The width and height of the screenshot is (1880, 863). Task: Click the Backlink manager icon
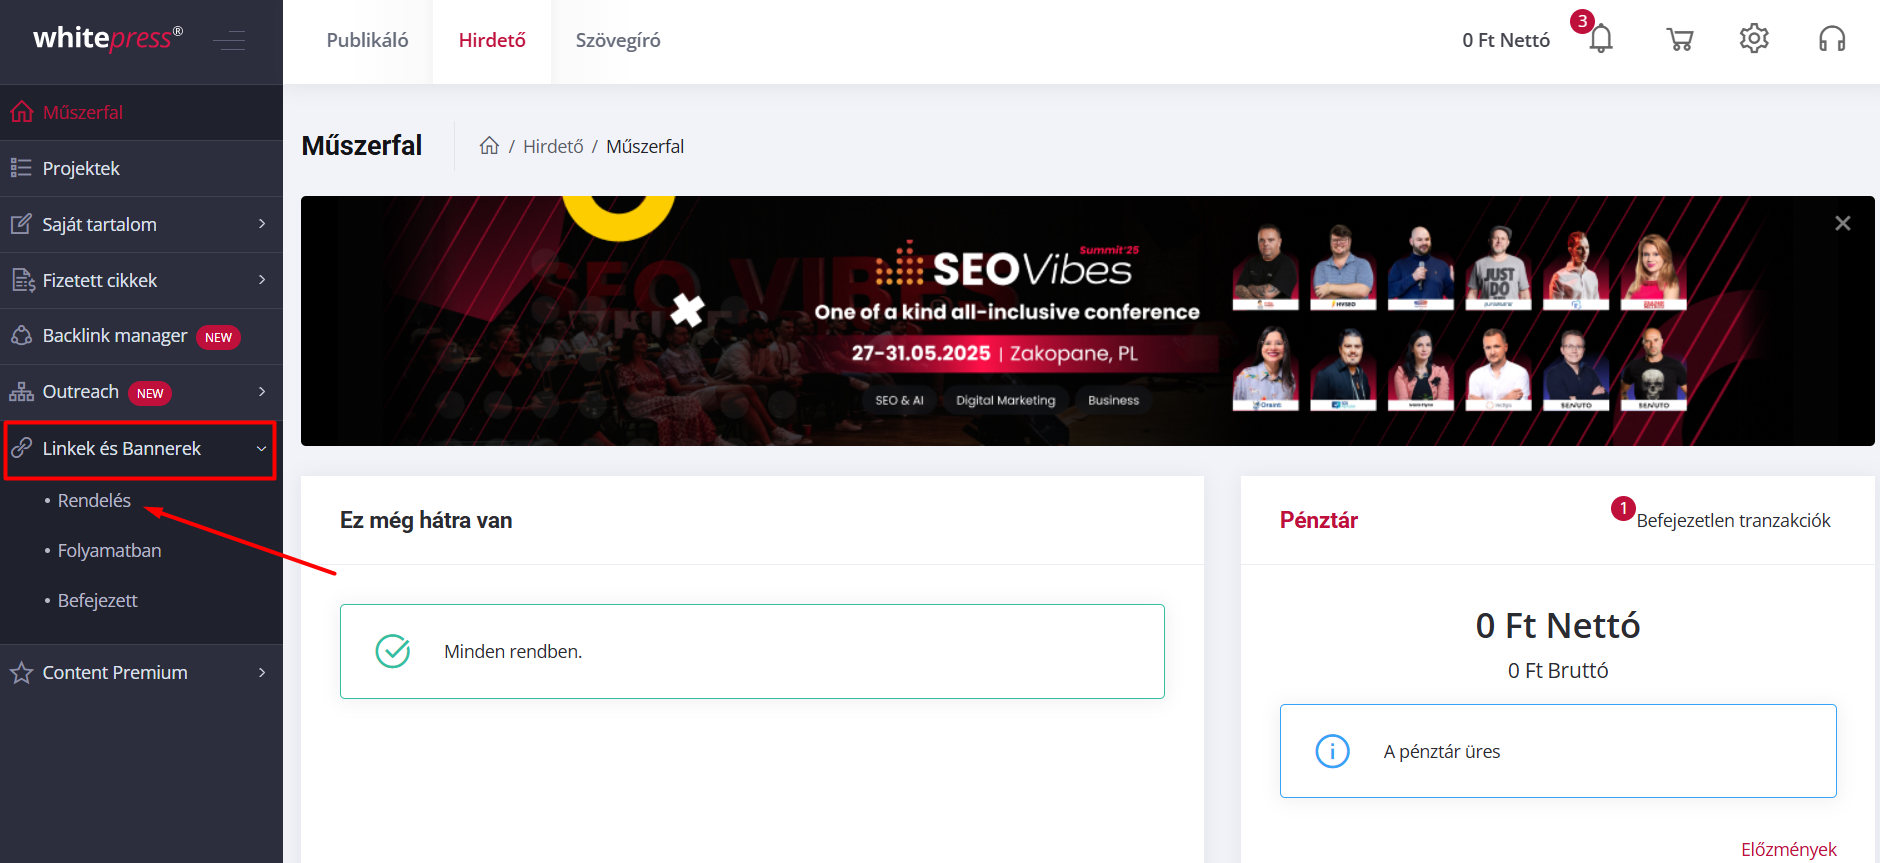point(21,336)
